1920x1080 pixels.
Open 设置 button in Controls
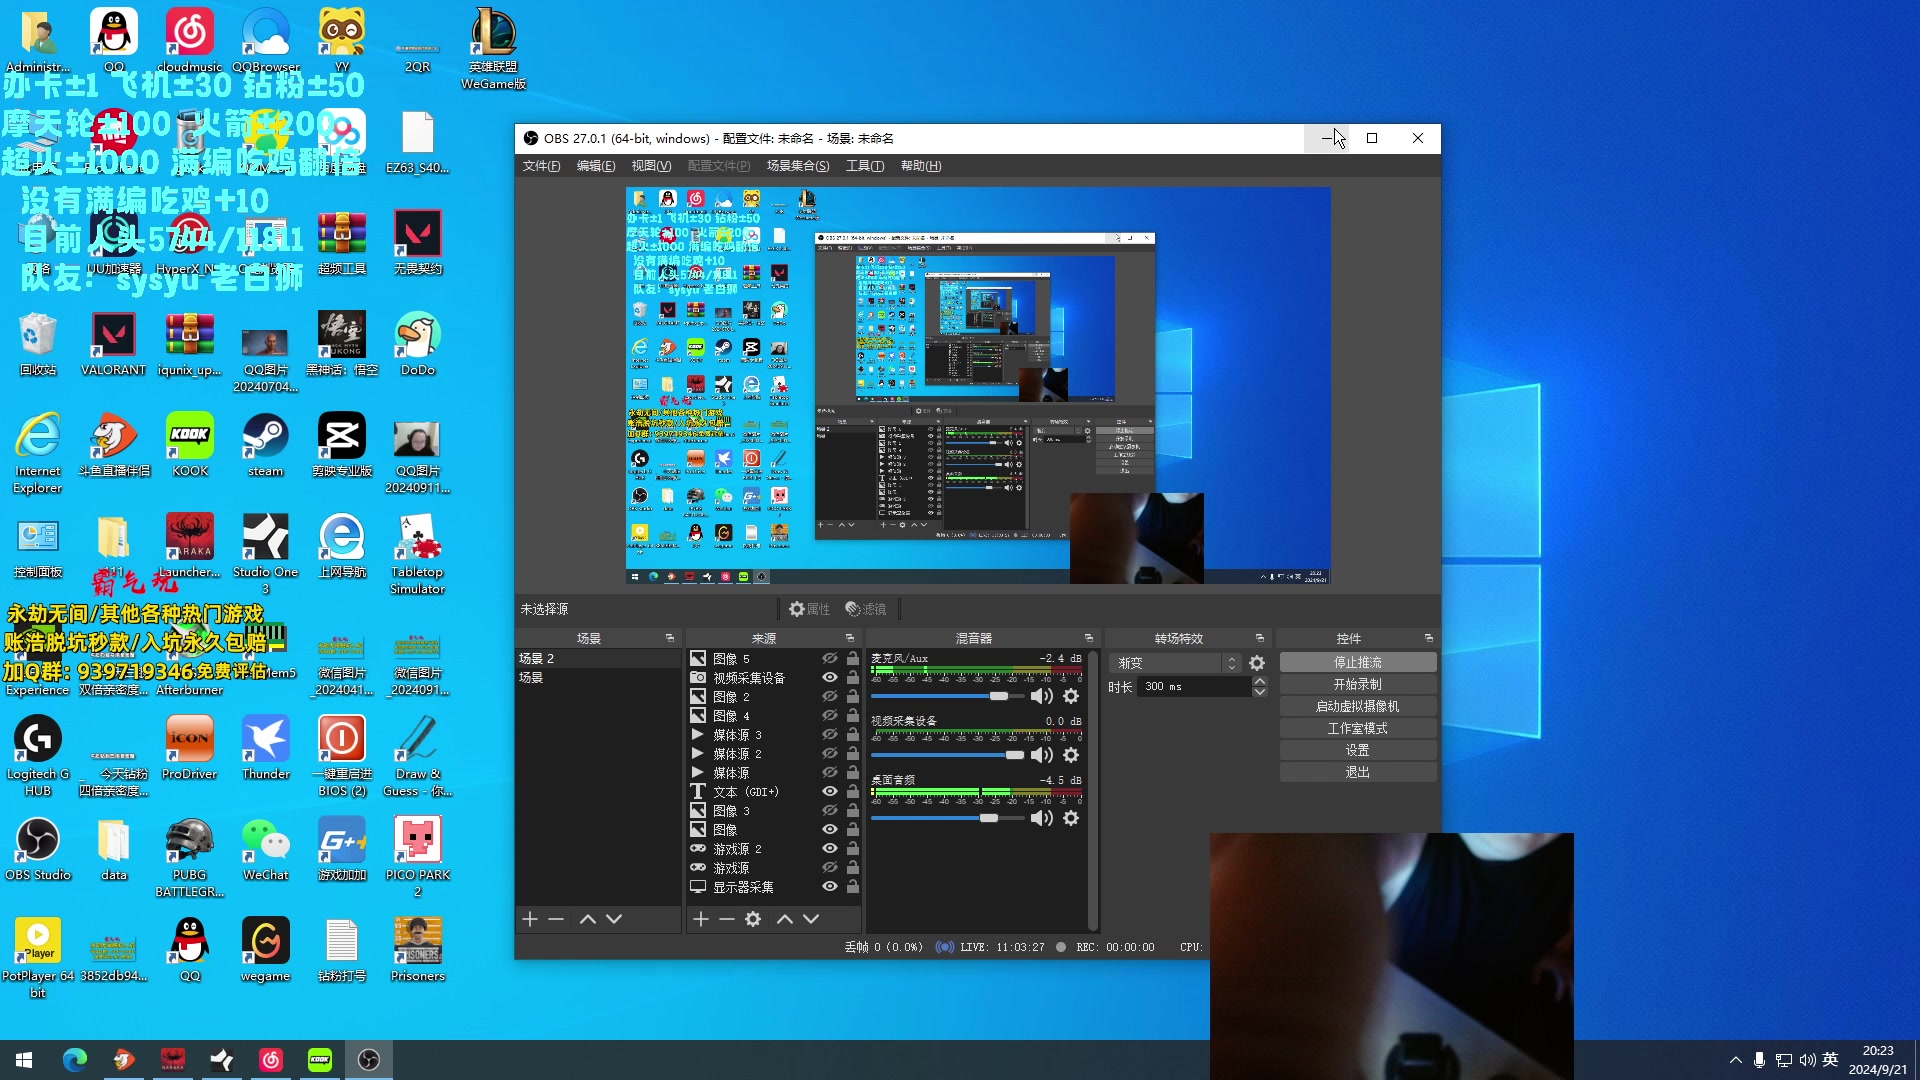click(1358, 751)
